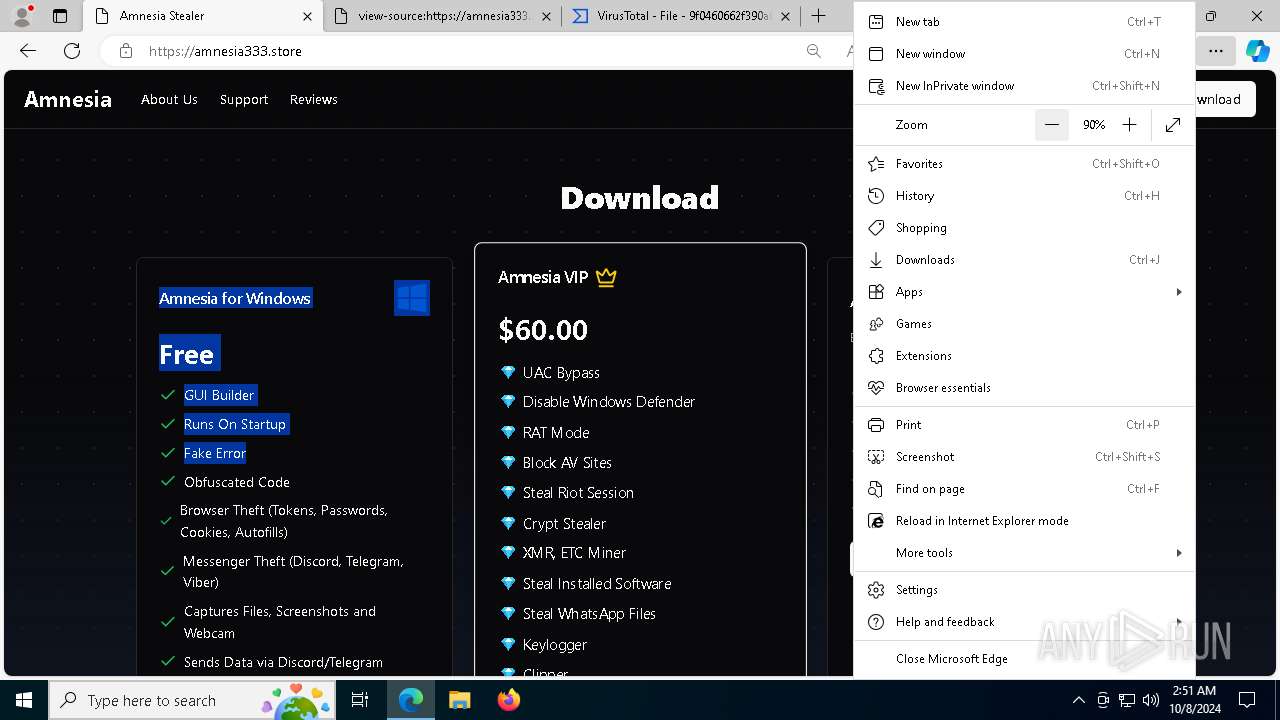Viewport: 1280px width, 720px height.
Task: Open New tab from Edge menu
Action: click(1024, 22)
